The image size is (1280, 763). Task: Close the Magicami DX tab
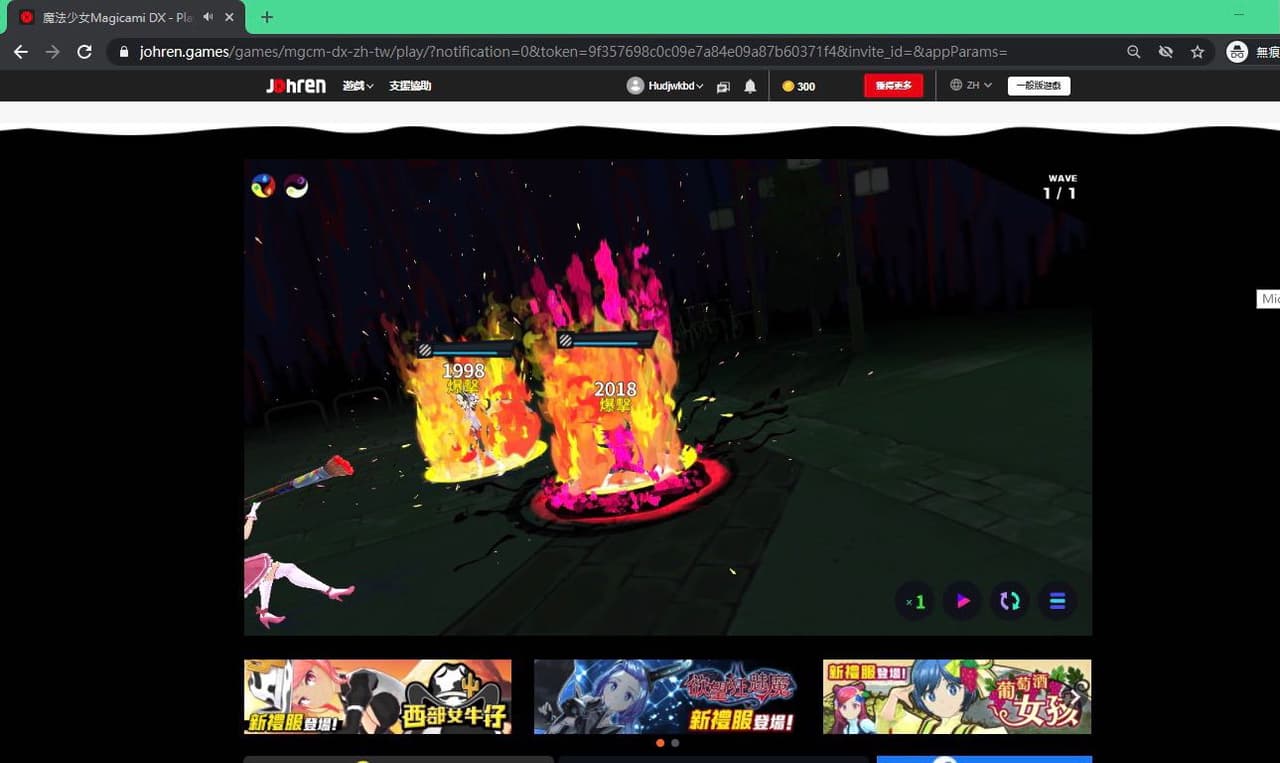[x=230, y=17]
